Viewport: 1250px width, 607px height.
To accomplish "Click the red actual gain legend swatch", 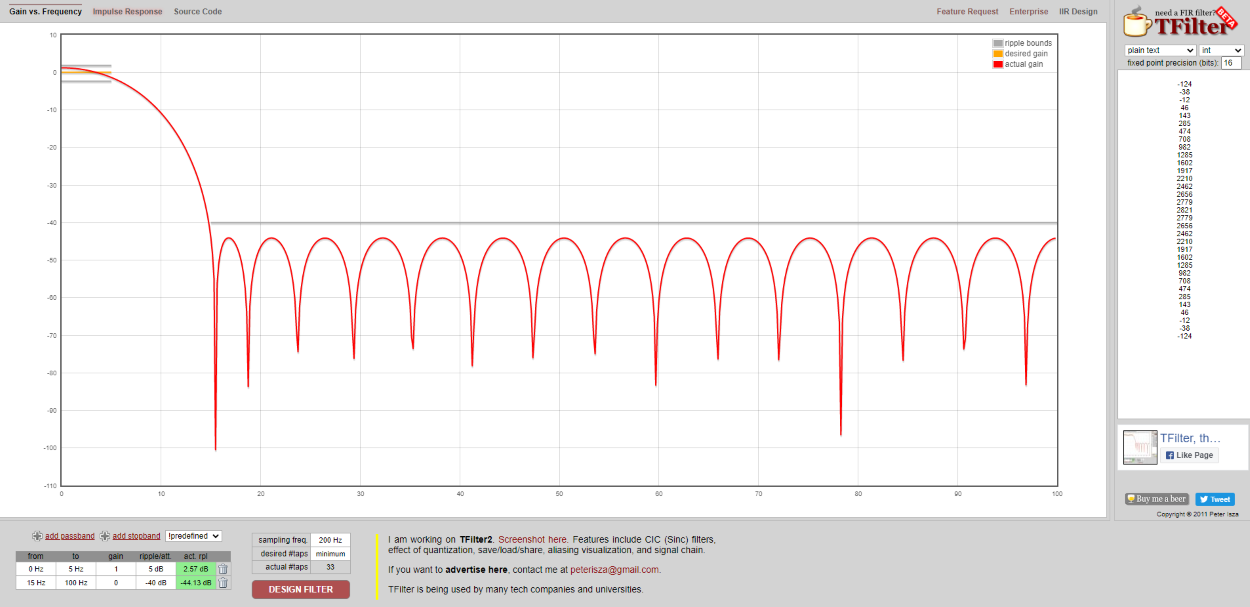I will [x=997, y=64].
